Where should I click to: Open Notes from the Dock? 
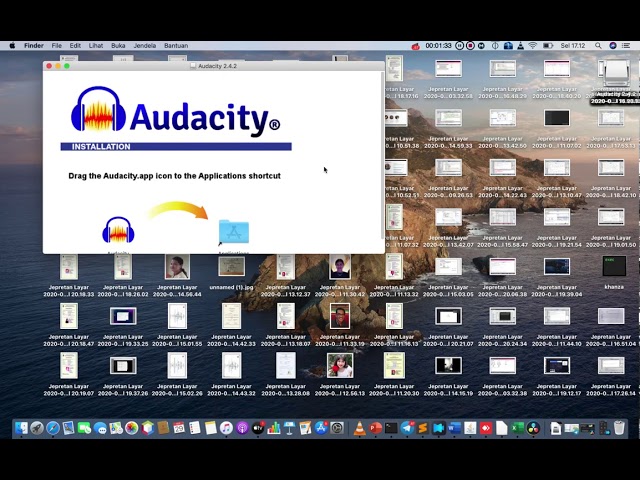(x=211, y=428)
